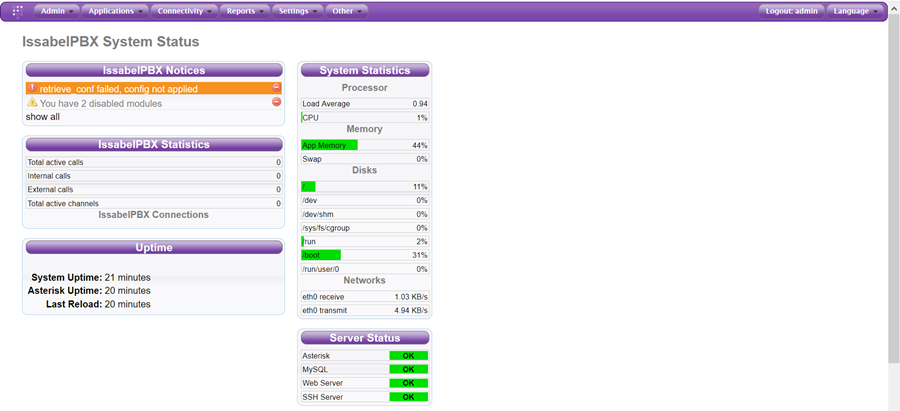Image resolution: width=900 pixels, height=411 pixels.
Task: Dismiss the disabled modules notice
Action: [x=276, y=102]
